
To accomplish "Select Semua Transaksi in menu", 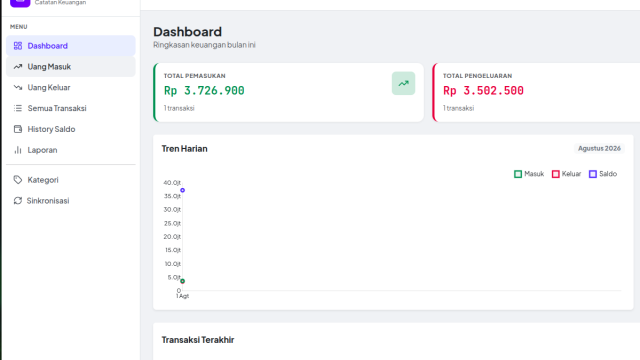I will point(71,108).
